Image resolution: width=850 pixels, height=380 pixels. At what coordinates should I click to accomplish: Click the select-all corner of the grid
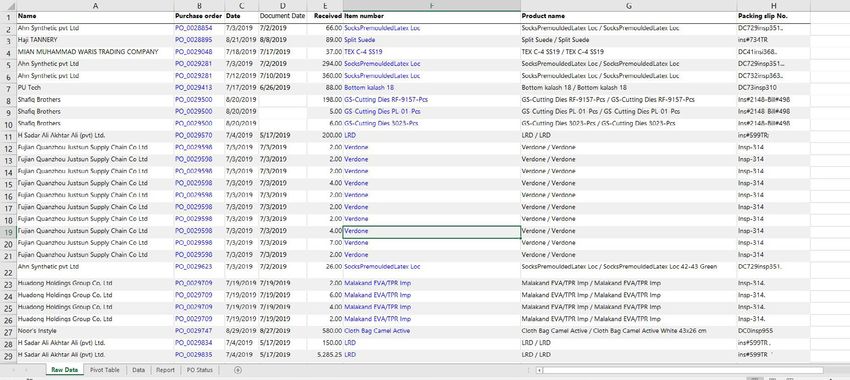8,5
